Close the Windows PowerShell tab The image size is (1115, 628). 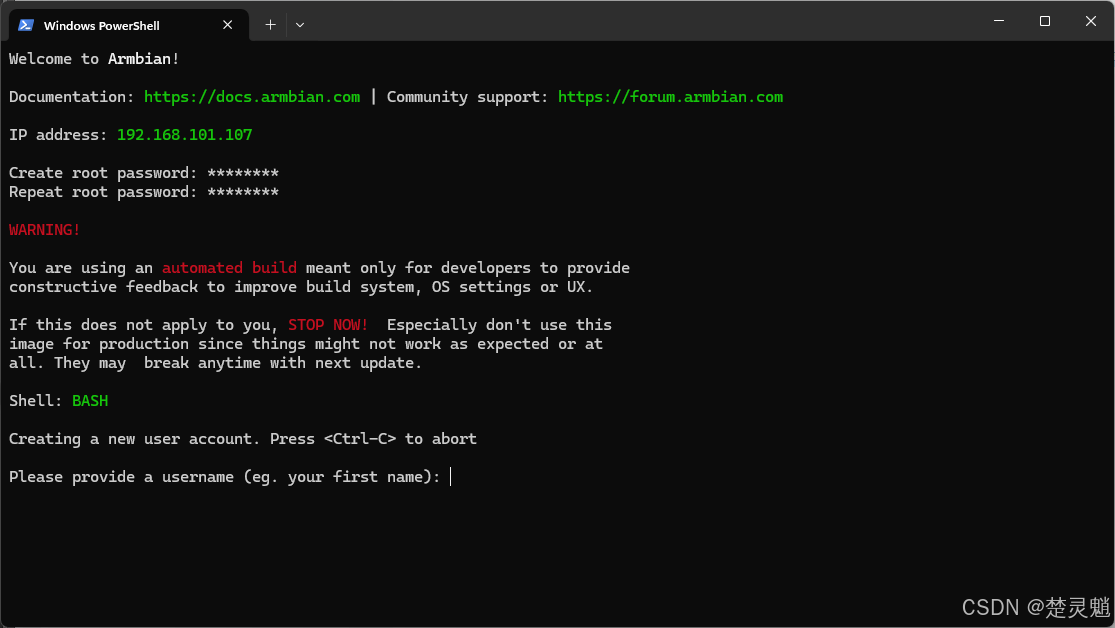[228, 25]
